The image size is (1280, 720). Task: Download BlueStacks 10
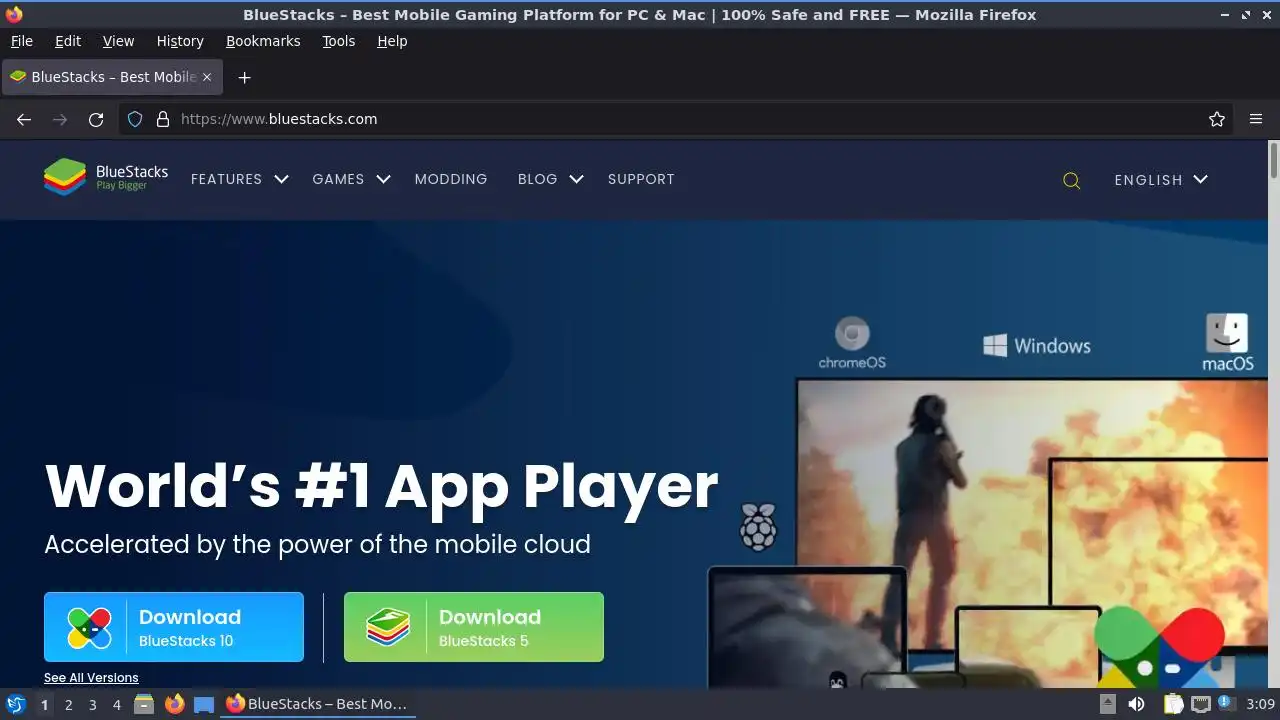click(174, 627)
